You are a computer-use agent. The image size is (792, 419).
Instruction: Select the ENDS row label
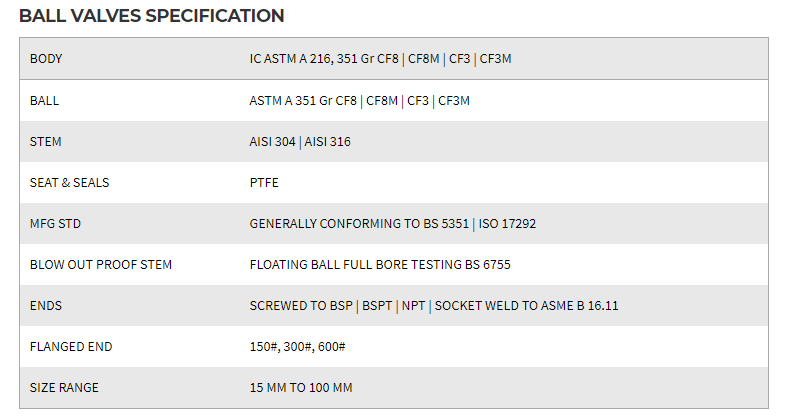point(46,306)
